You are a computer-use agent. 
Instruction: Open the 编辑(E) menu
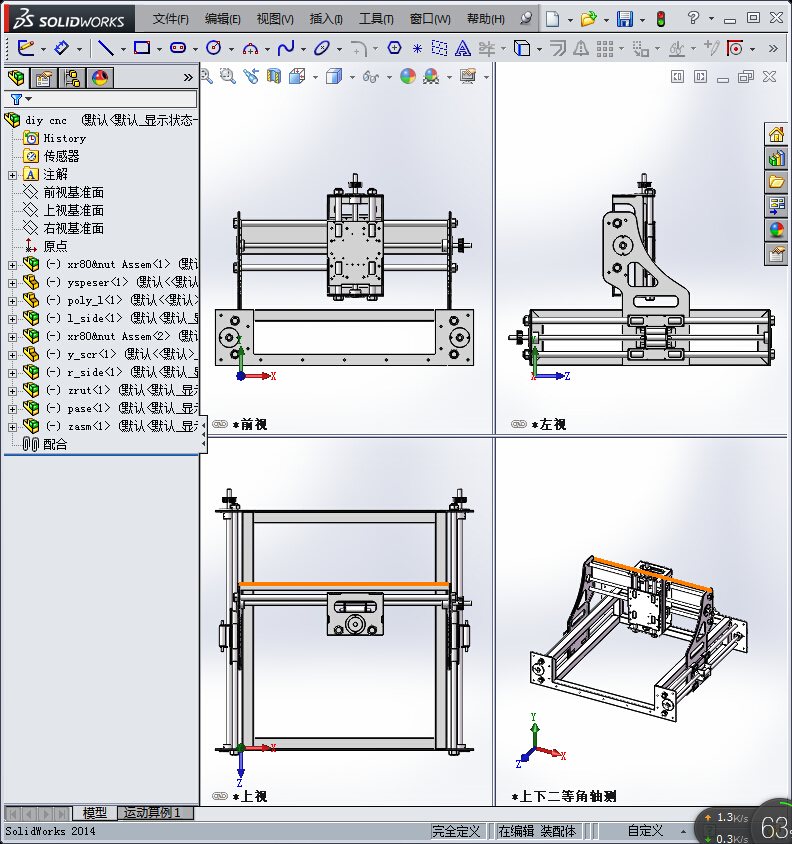222,19
